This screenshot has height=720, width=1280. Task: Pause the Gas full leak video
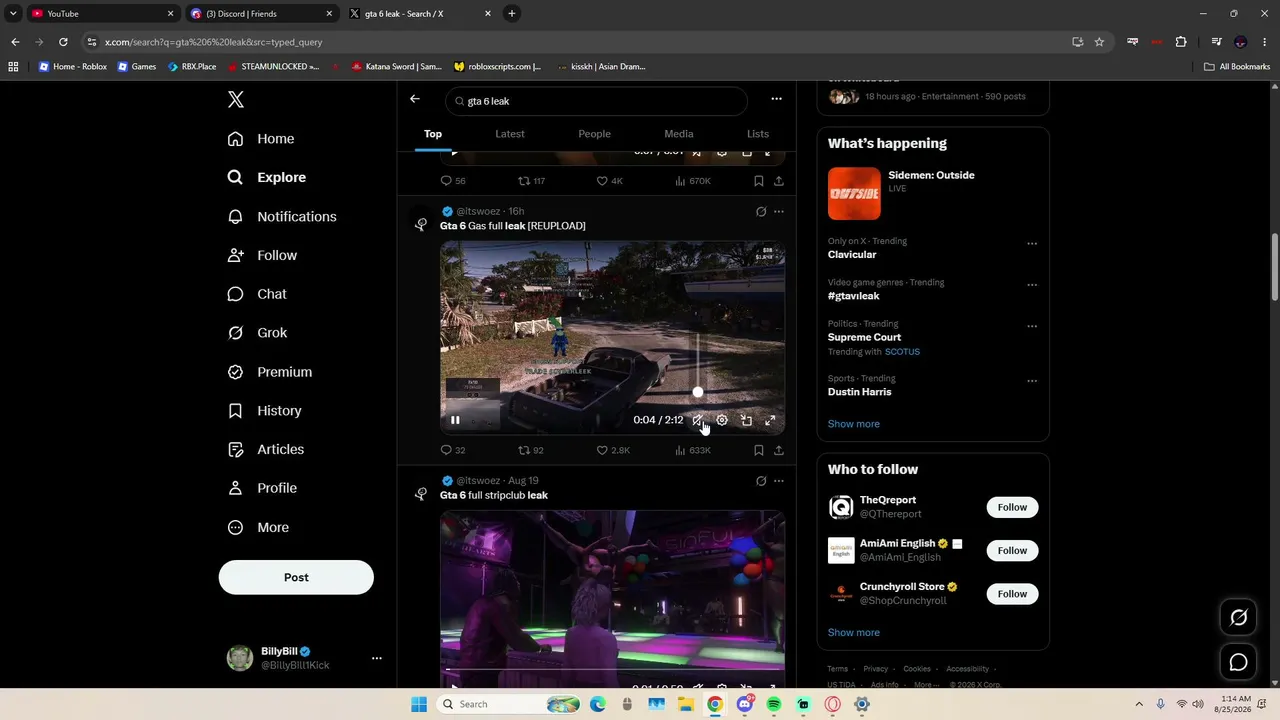(x=455, y=420)
